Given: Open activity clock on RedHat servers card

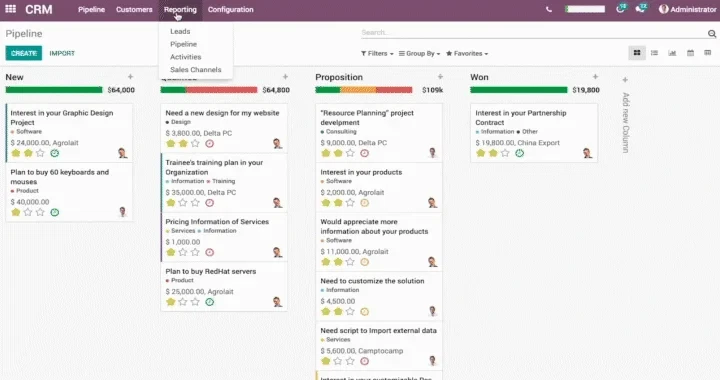Looking at the screenshot, I should click(209, 302).
